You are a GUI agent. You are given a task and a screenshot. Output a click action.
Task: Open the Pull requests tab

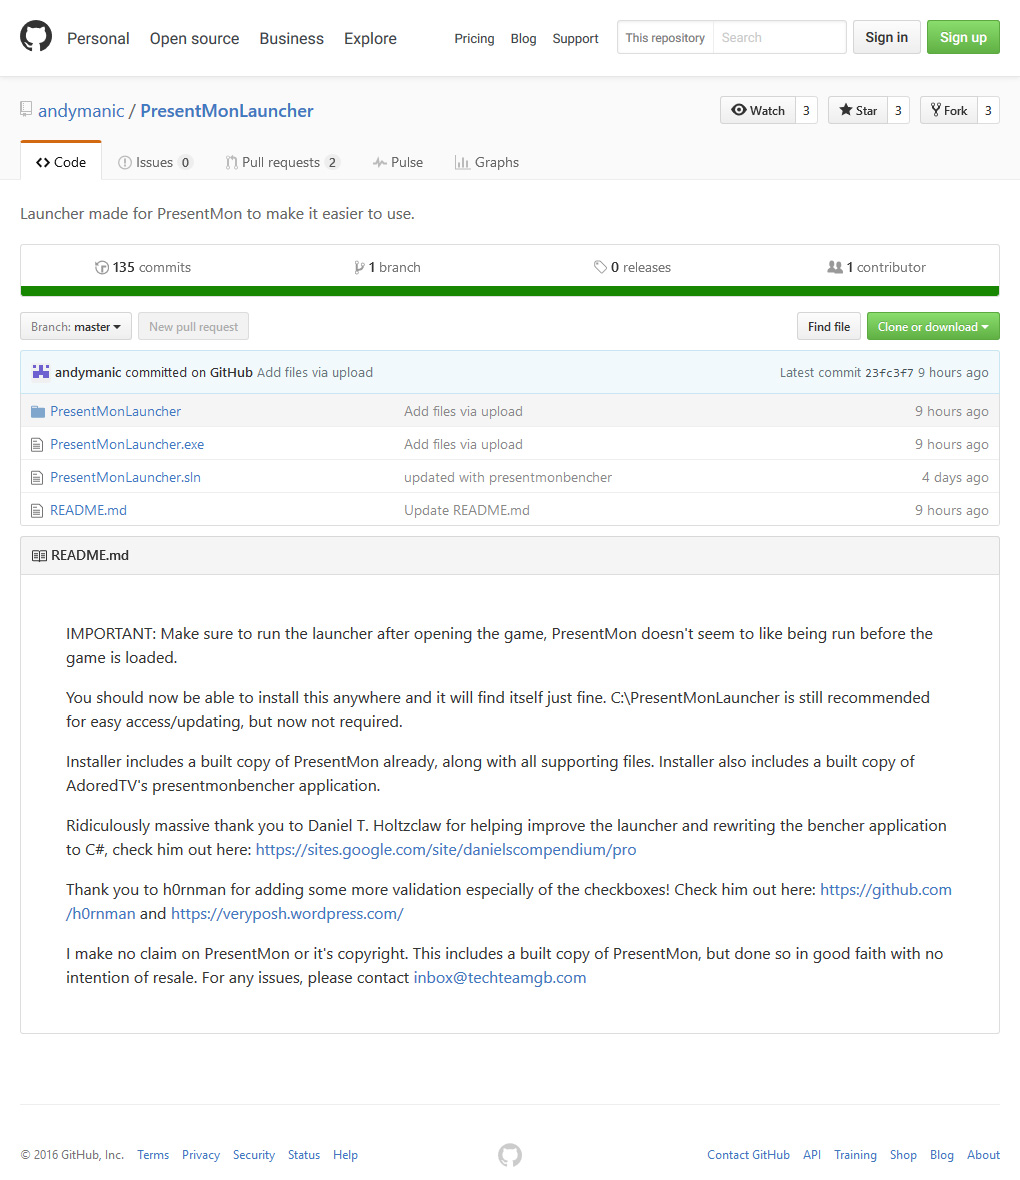click(x=282, y=162)
